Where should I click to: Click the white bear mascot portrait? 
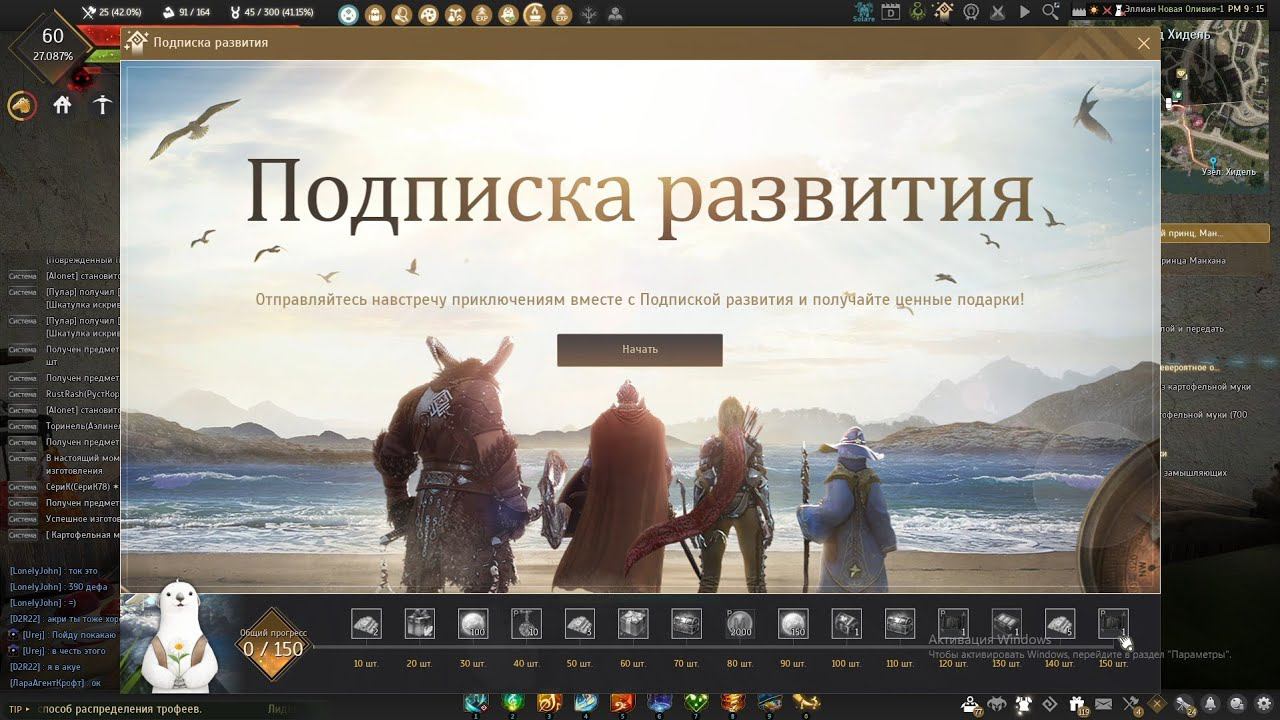coord(180,640)
